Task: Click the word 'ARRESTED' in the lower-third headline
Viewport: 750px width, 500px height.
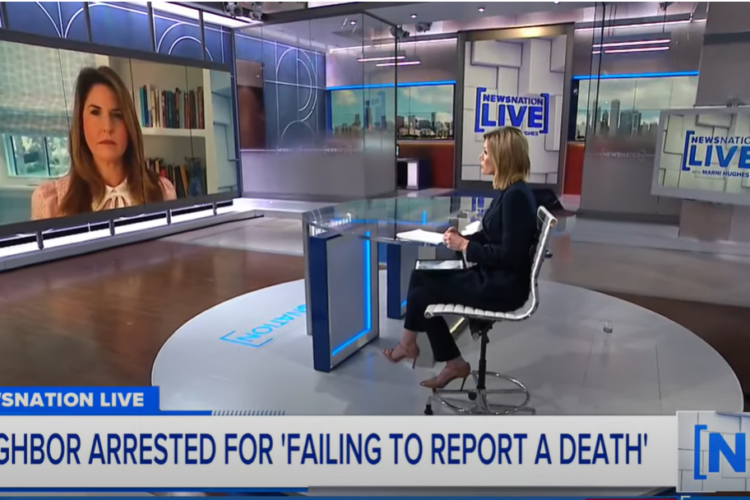Action: click(x=146, y=450)
